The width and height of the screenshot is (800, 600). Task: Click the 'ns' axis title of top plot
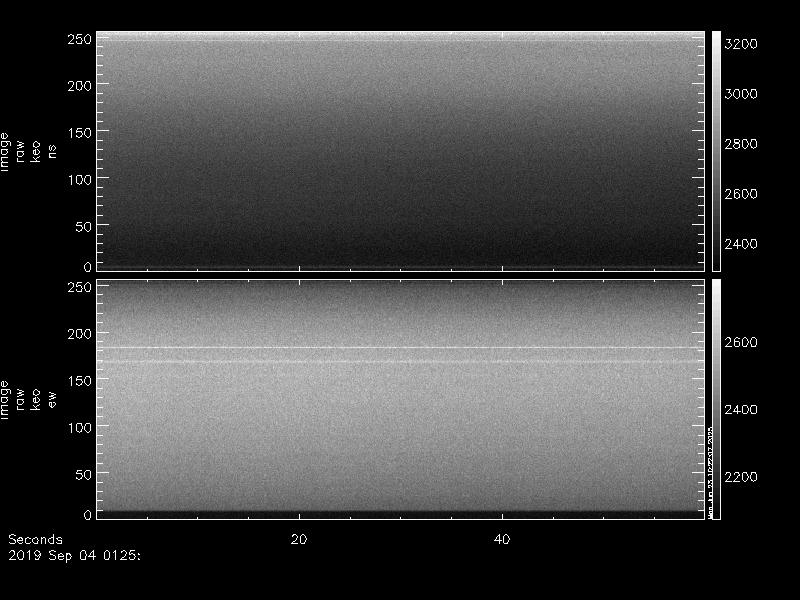[x=52, y=151]
